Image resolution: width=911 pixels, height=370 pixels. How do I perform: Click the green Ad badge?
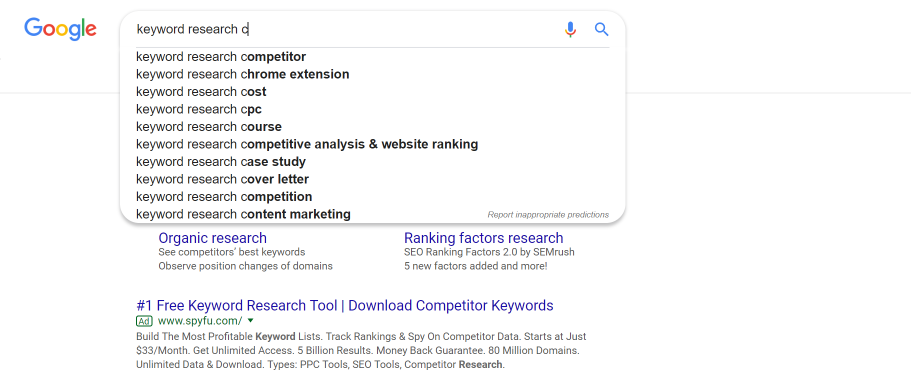(x=144, y=321)
